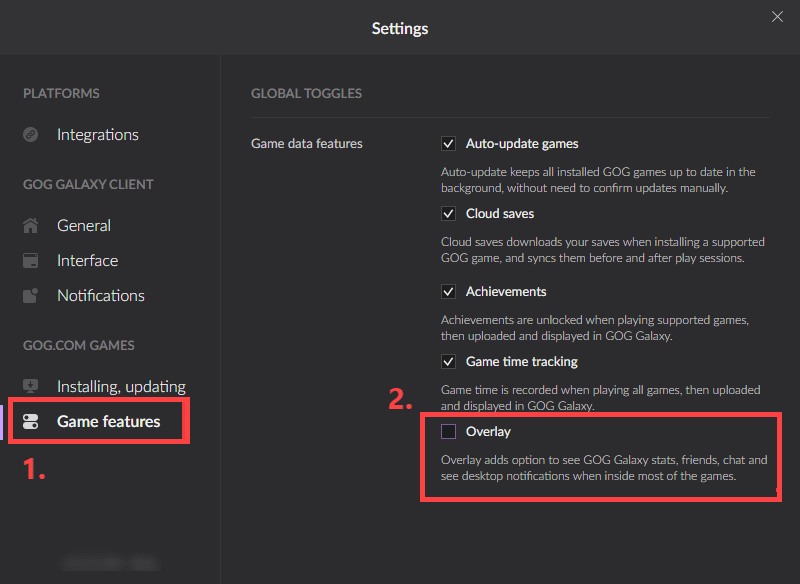
Task: Click the Overlay label text
Action: coord(488,431)
